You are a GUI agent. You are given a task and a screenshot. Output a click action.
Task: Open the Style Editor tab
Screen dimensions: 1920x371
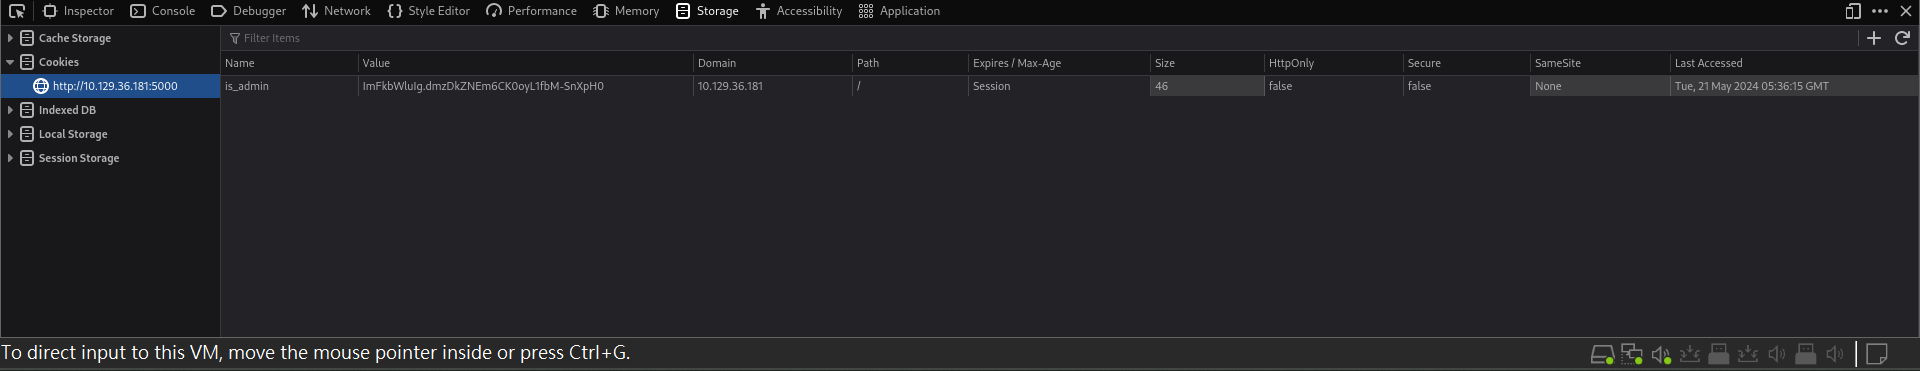428,11
